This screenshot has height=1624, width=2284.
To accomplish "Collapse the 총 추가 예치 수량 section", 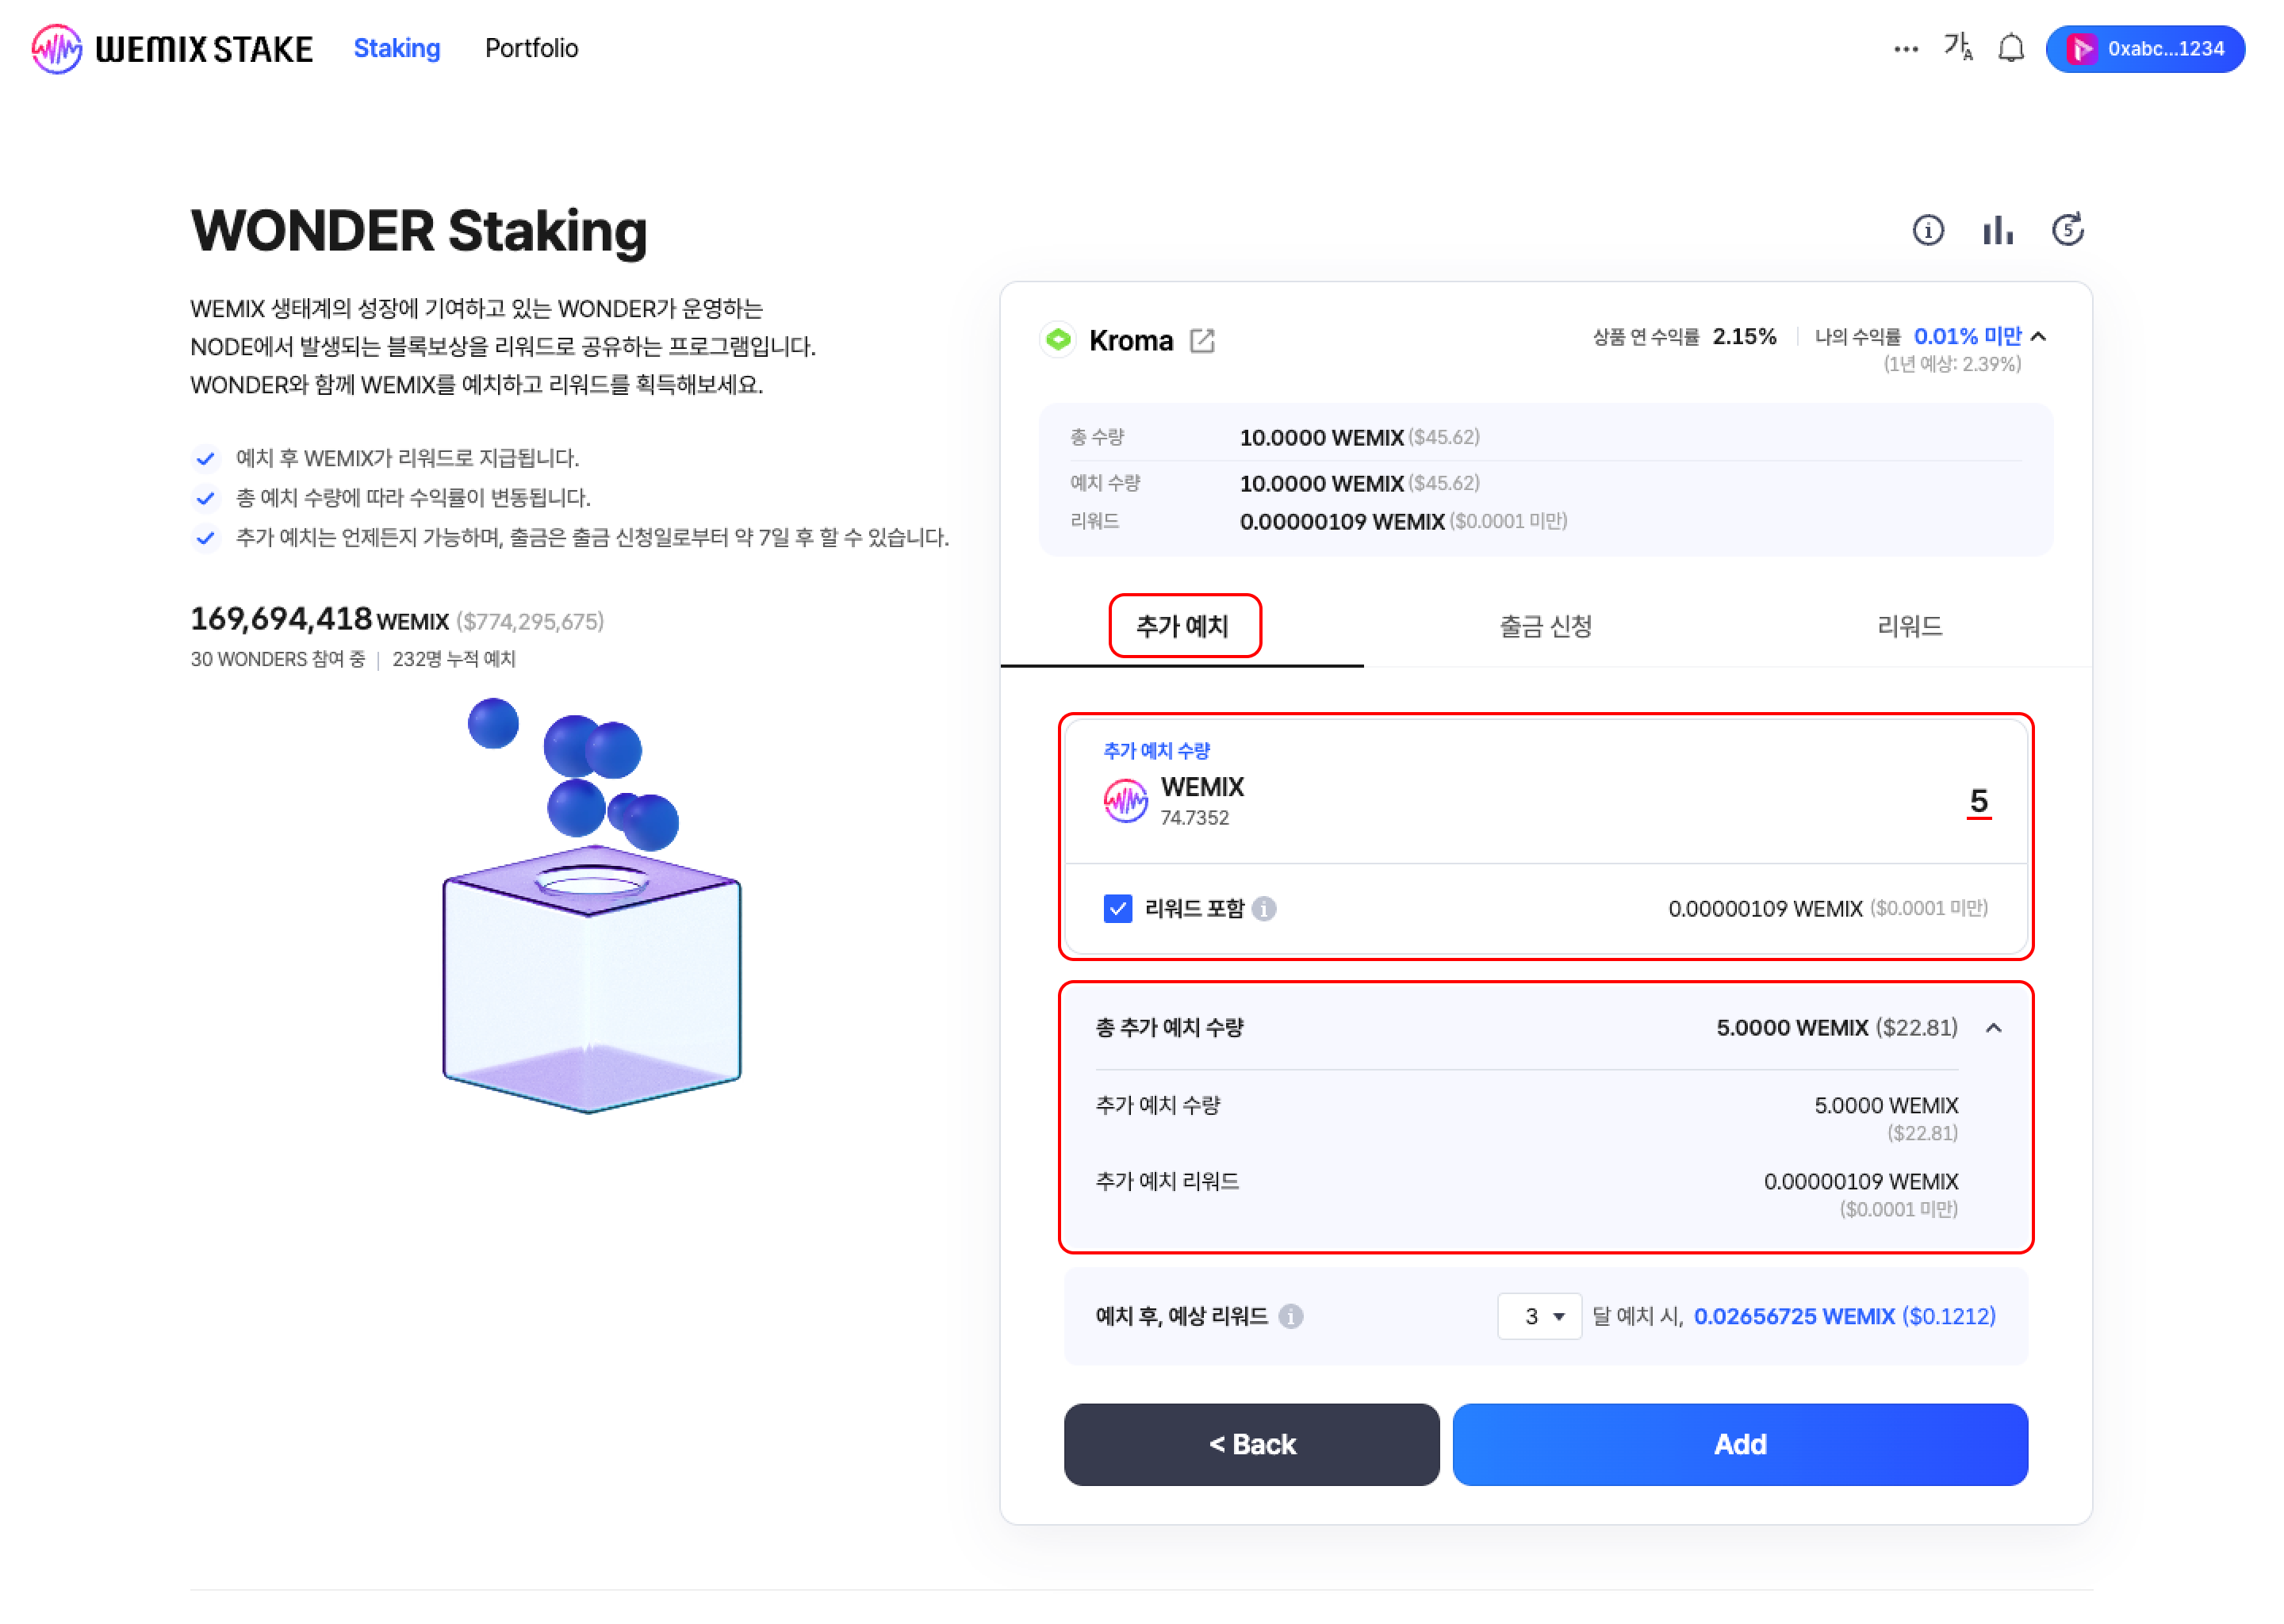I will (x=1993, y=1028).
